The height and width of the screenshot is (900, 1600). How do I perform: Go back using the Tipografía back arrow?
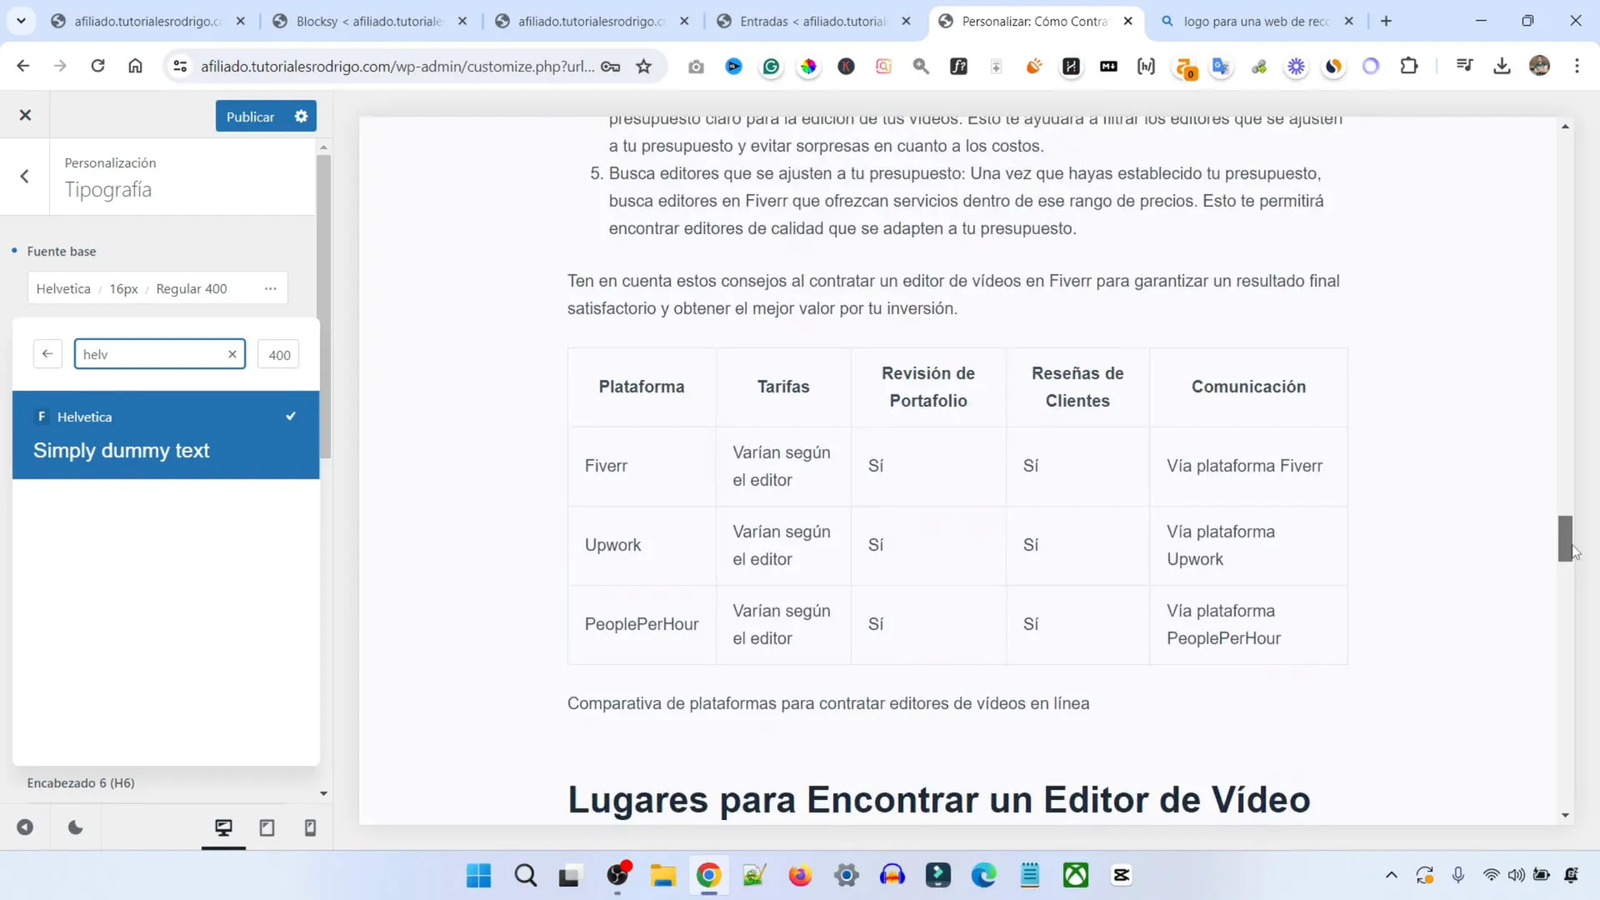pos(24,175)
